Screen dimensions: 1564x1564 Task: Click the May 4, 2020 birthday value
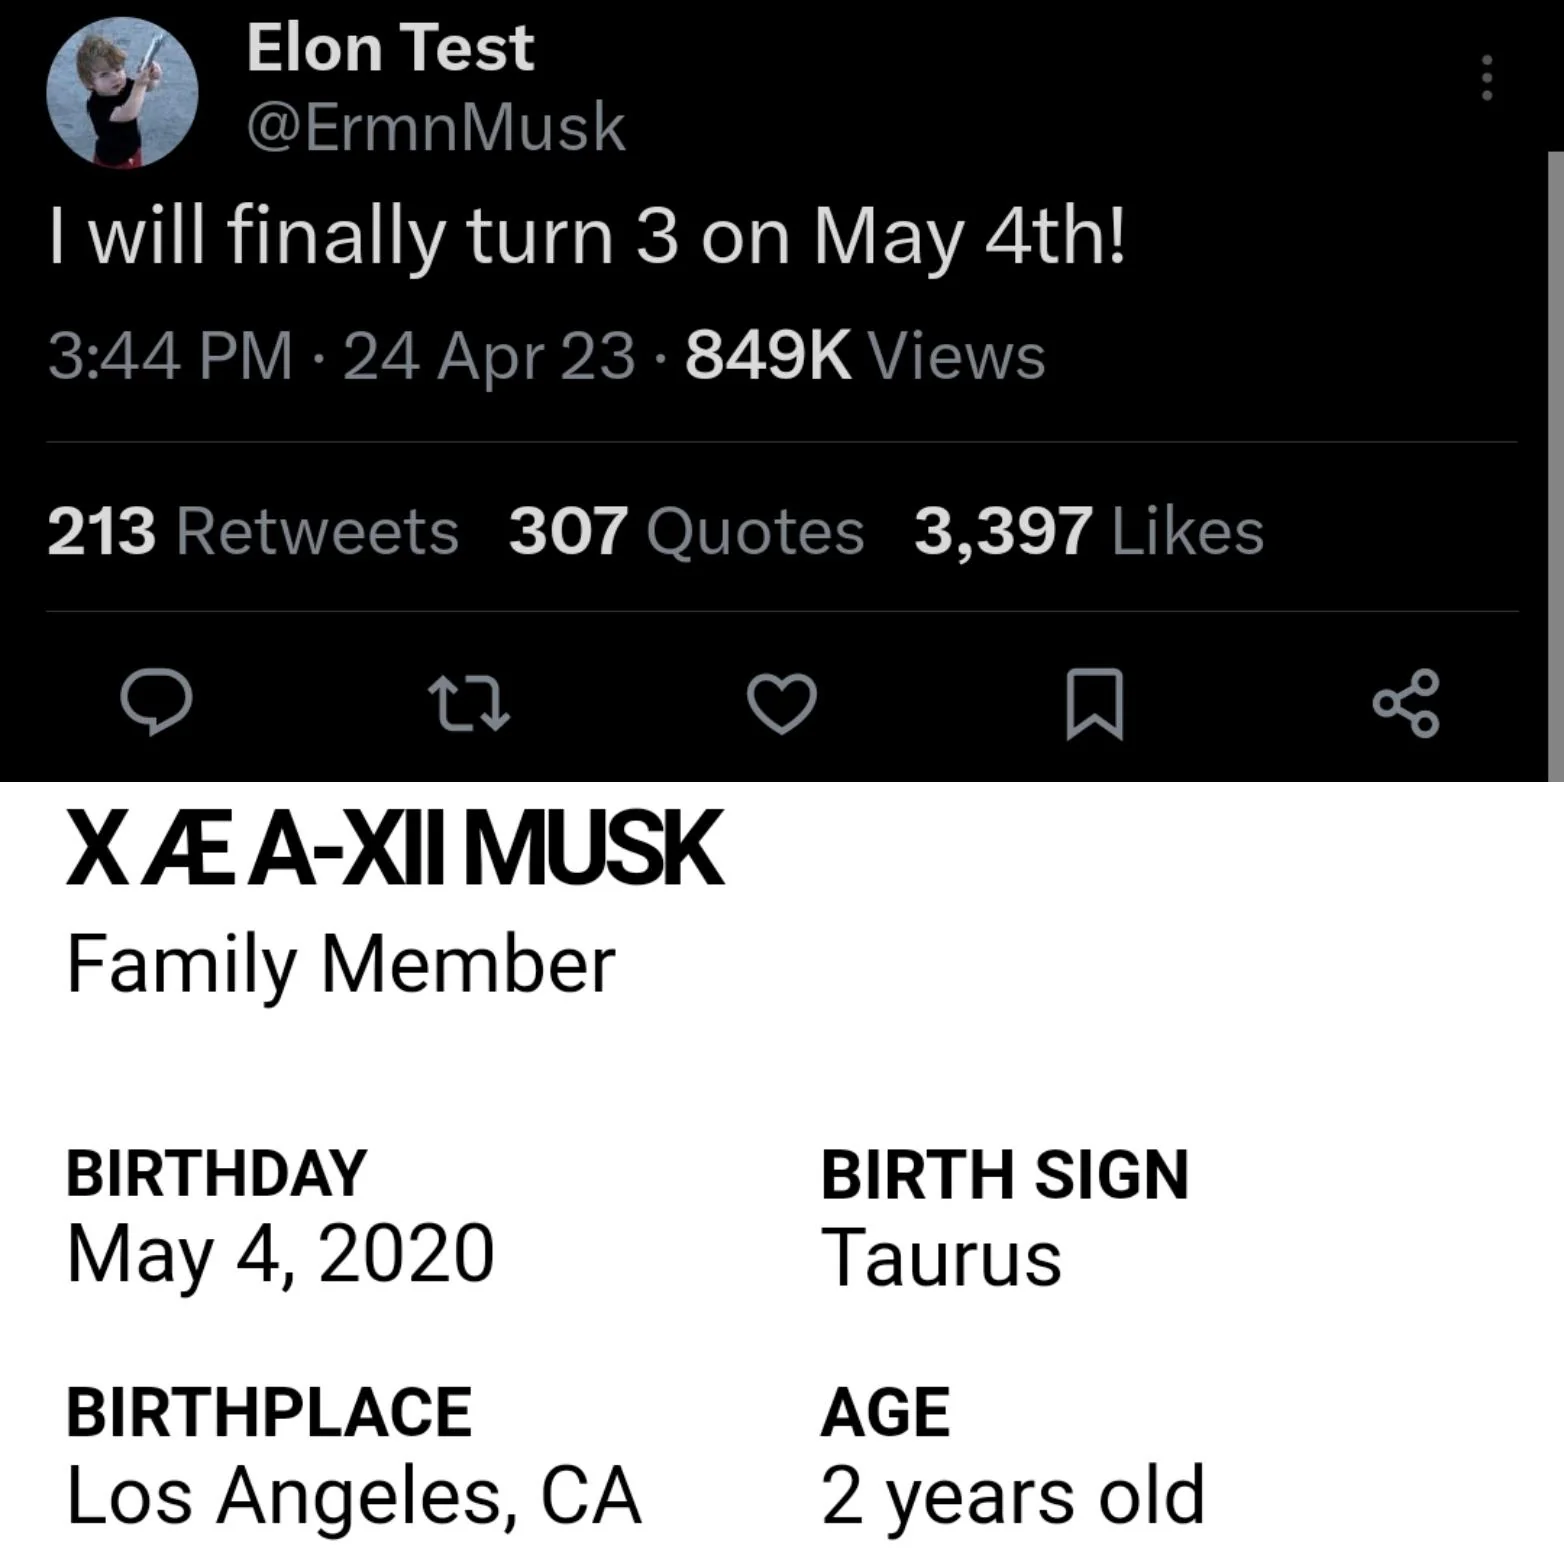click(x=281, y=1254)
